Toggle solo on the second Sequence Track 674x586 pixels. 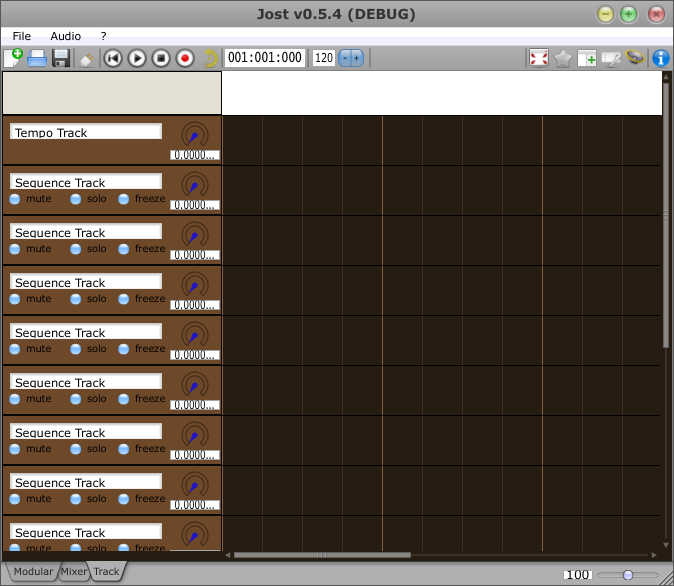(75, 249)
